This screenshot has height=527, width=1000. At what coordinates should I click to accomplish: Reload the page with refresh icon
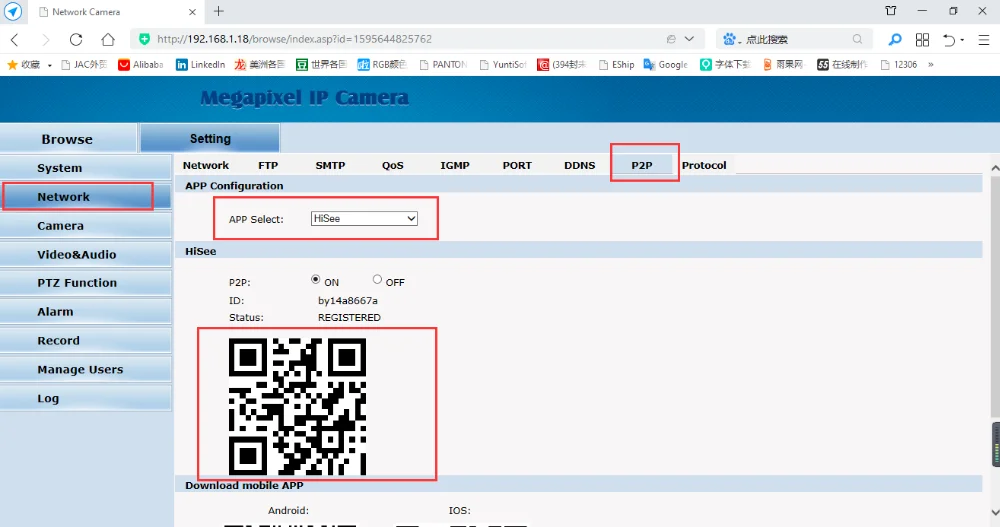pyautogui.click(x=76, y=40)
